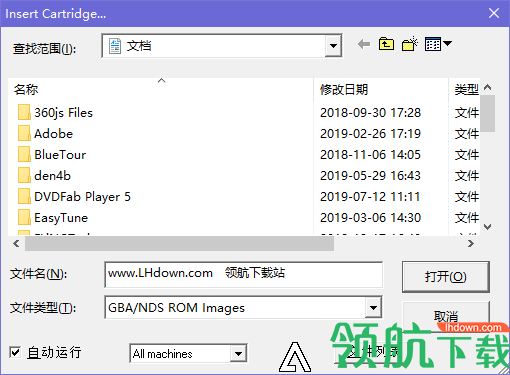Click the scroll down arrow of file list
This screenshot has width=510, height=375.
487,227
